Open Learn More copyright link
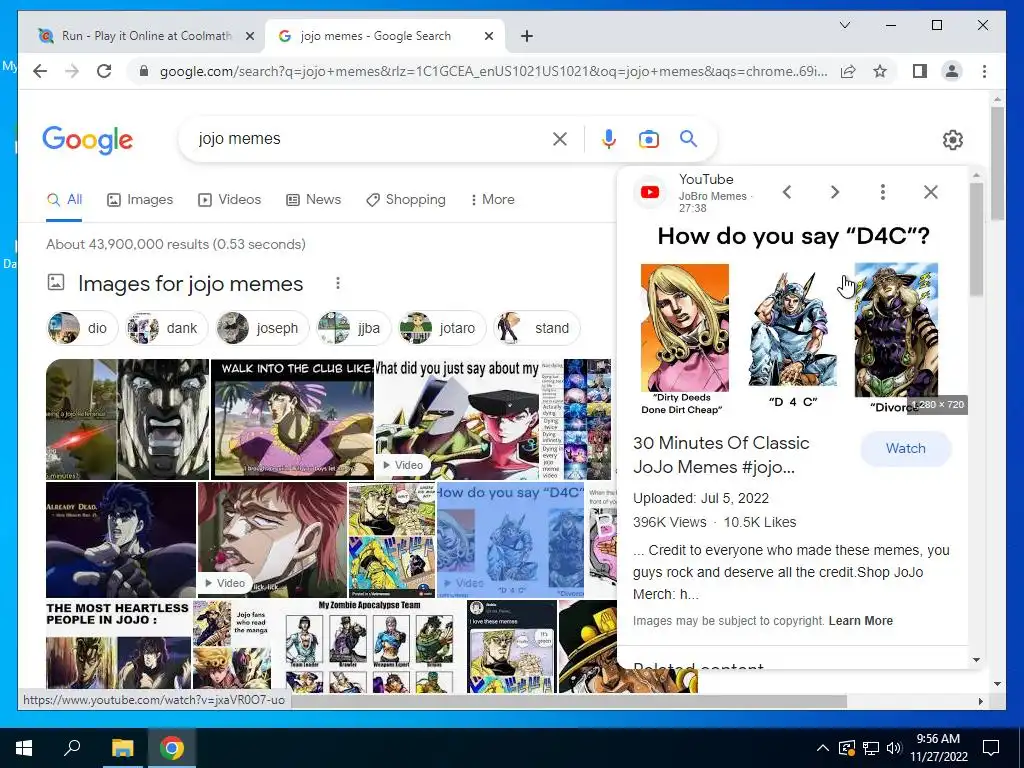Screen dimensions: 1024x768 point(861,620)
